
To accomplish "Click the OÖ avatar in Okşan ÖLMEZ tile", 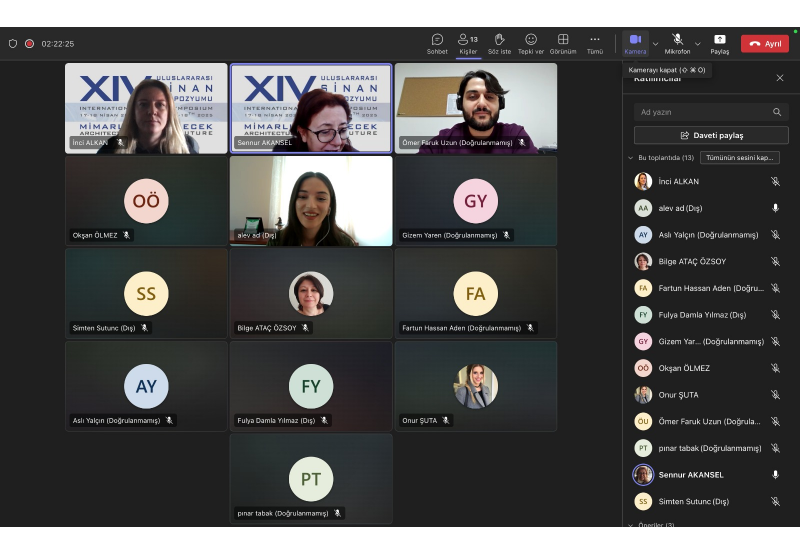I will pos(146,200).
